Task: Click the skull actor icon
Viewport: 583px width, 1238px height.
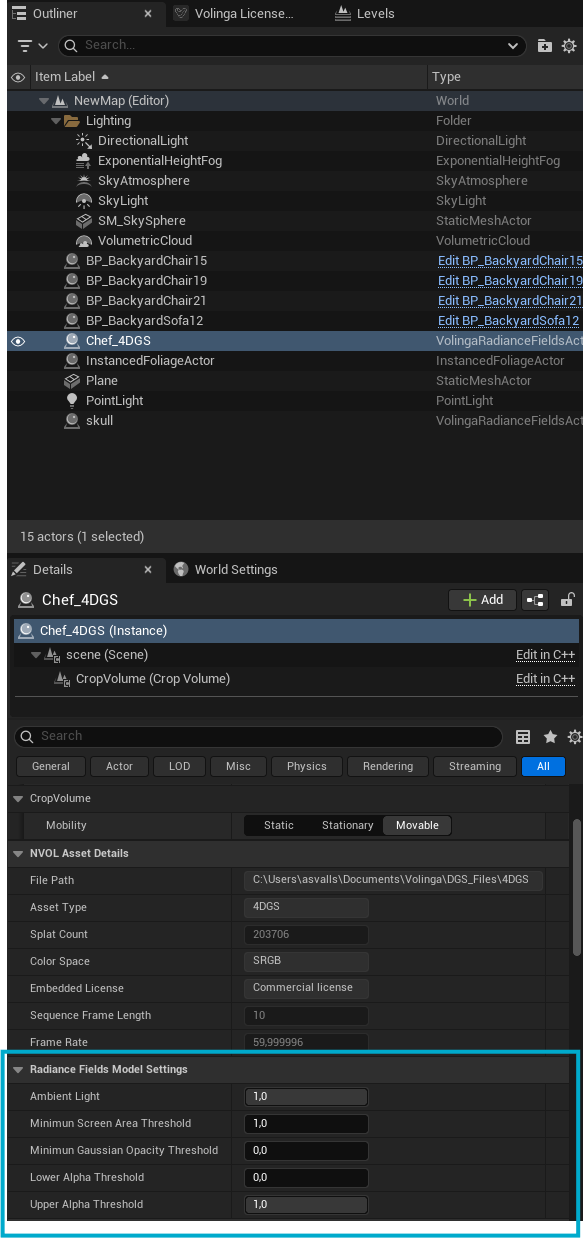Action: tap(72, 421)
